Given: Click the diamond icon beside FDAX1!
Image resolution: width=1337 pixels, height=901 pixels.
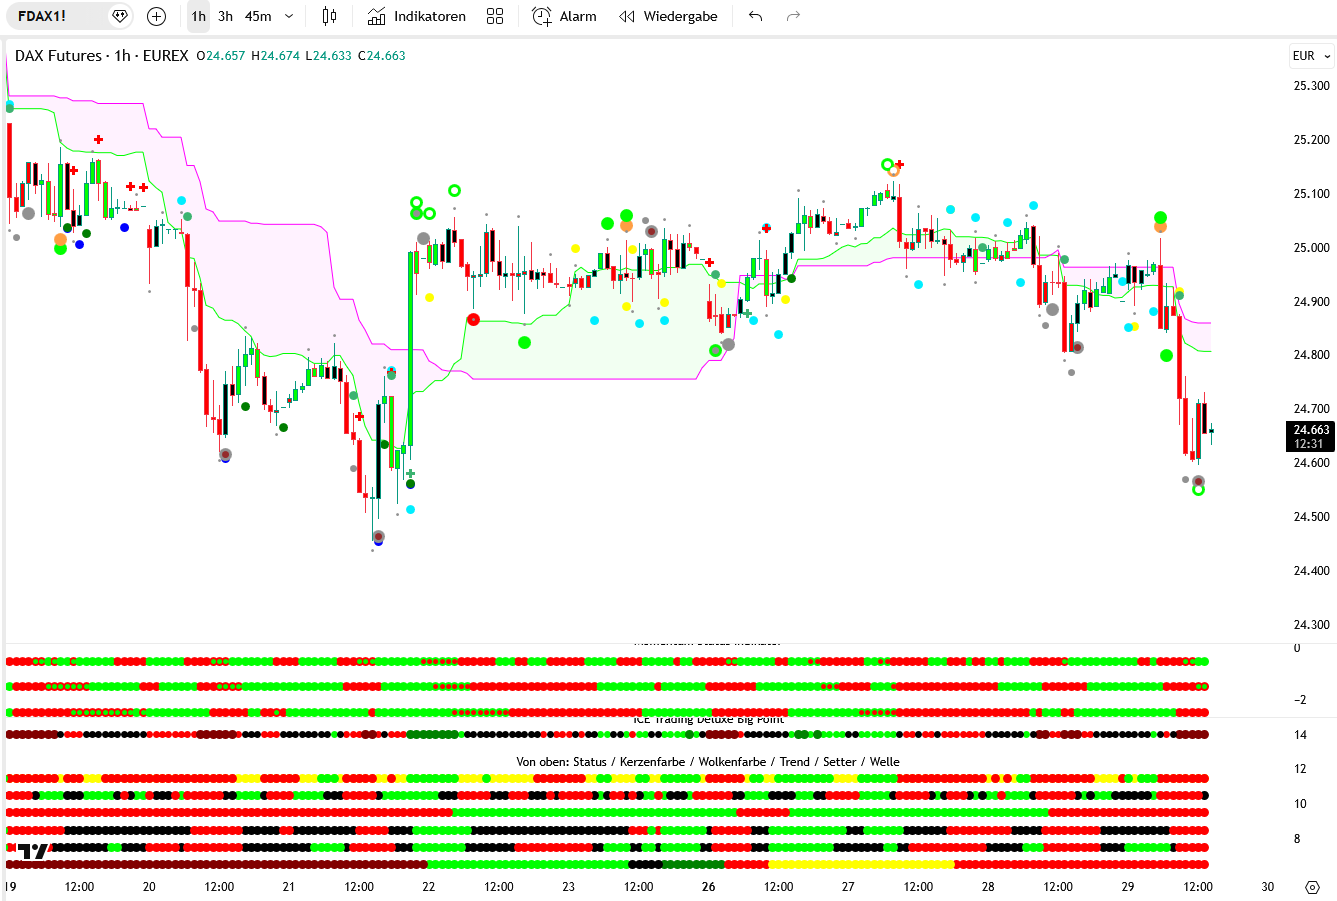Looking at the screenshot, I should [x=120, y=16].
